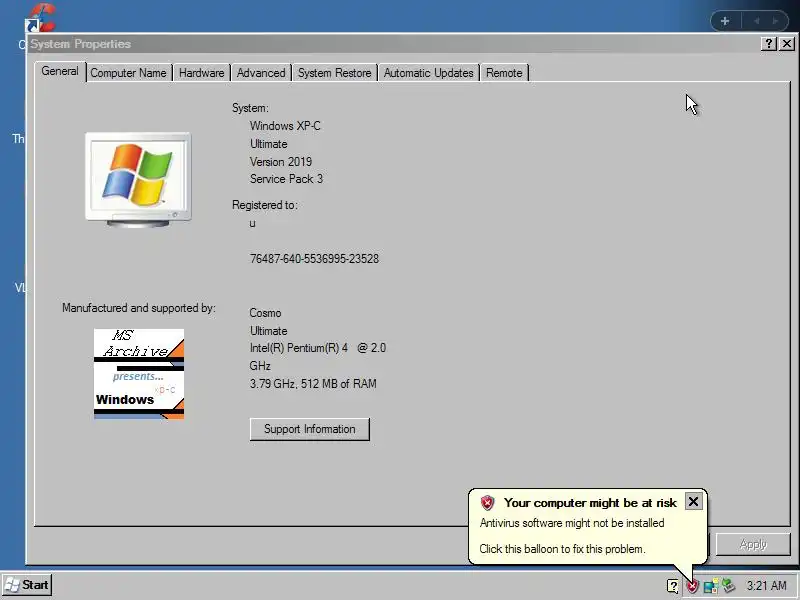The width and height of the screenshot is (800, 600).
Task: Switch to the Advanced tab
Action: [x=261, y=73]
